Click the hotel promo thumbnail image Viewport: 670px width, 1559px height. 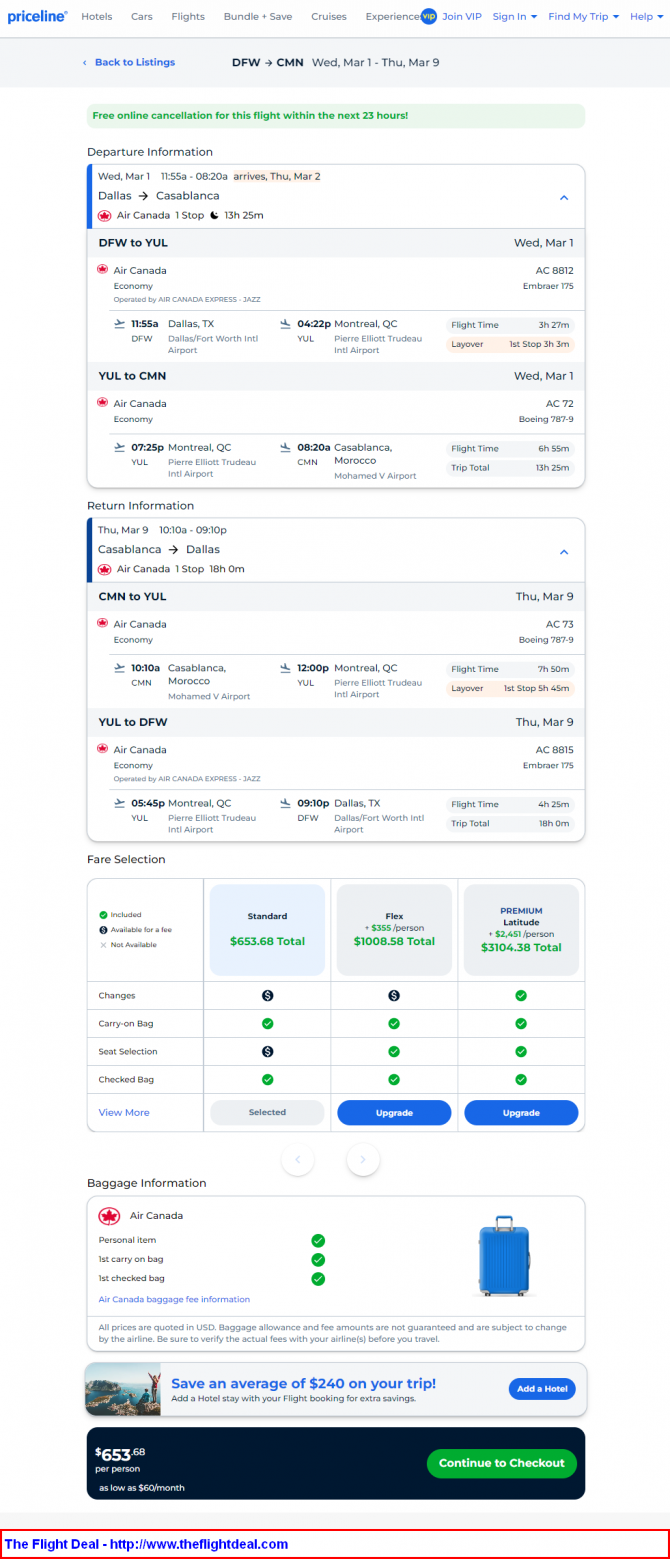tap(123, 1390)
